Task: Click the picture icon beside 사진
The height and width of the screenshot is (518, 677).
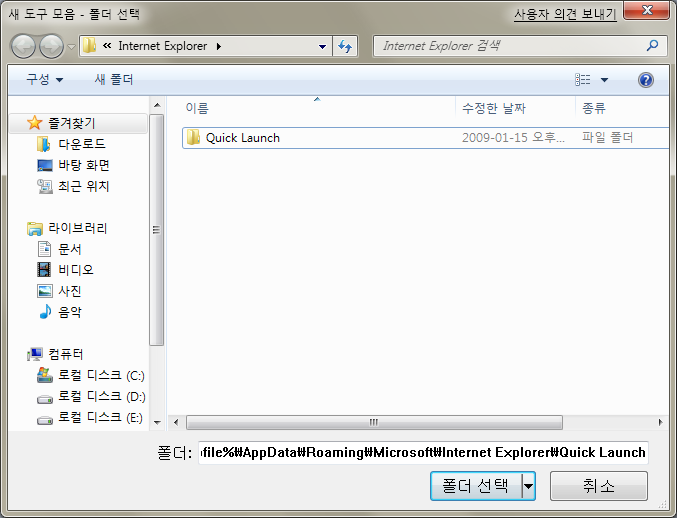Action: coord(45,291)
